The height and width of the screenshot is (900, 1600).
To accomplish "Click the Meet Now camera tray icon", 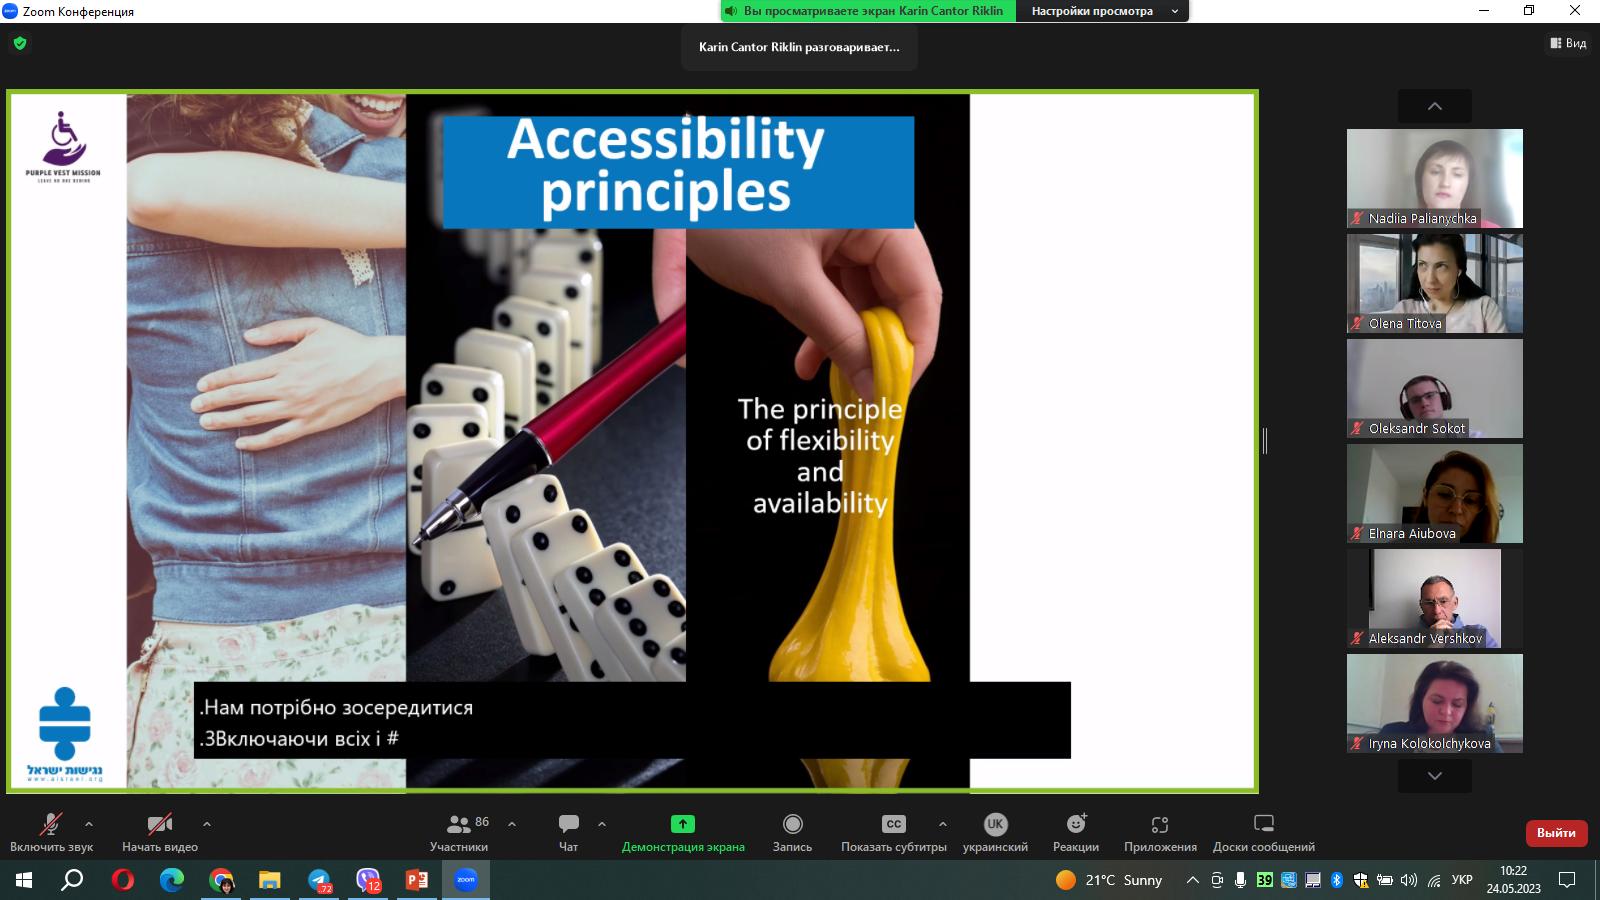I will [1217, 880].
